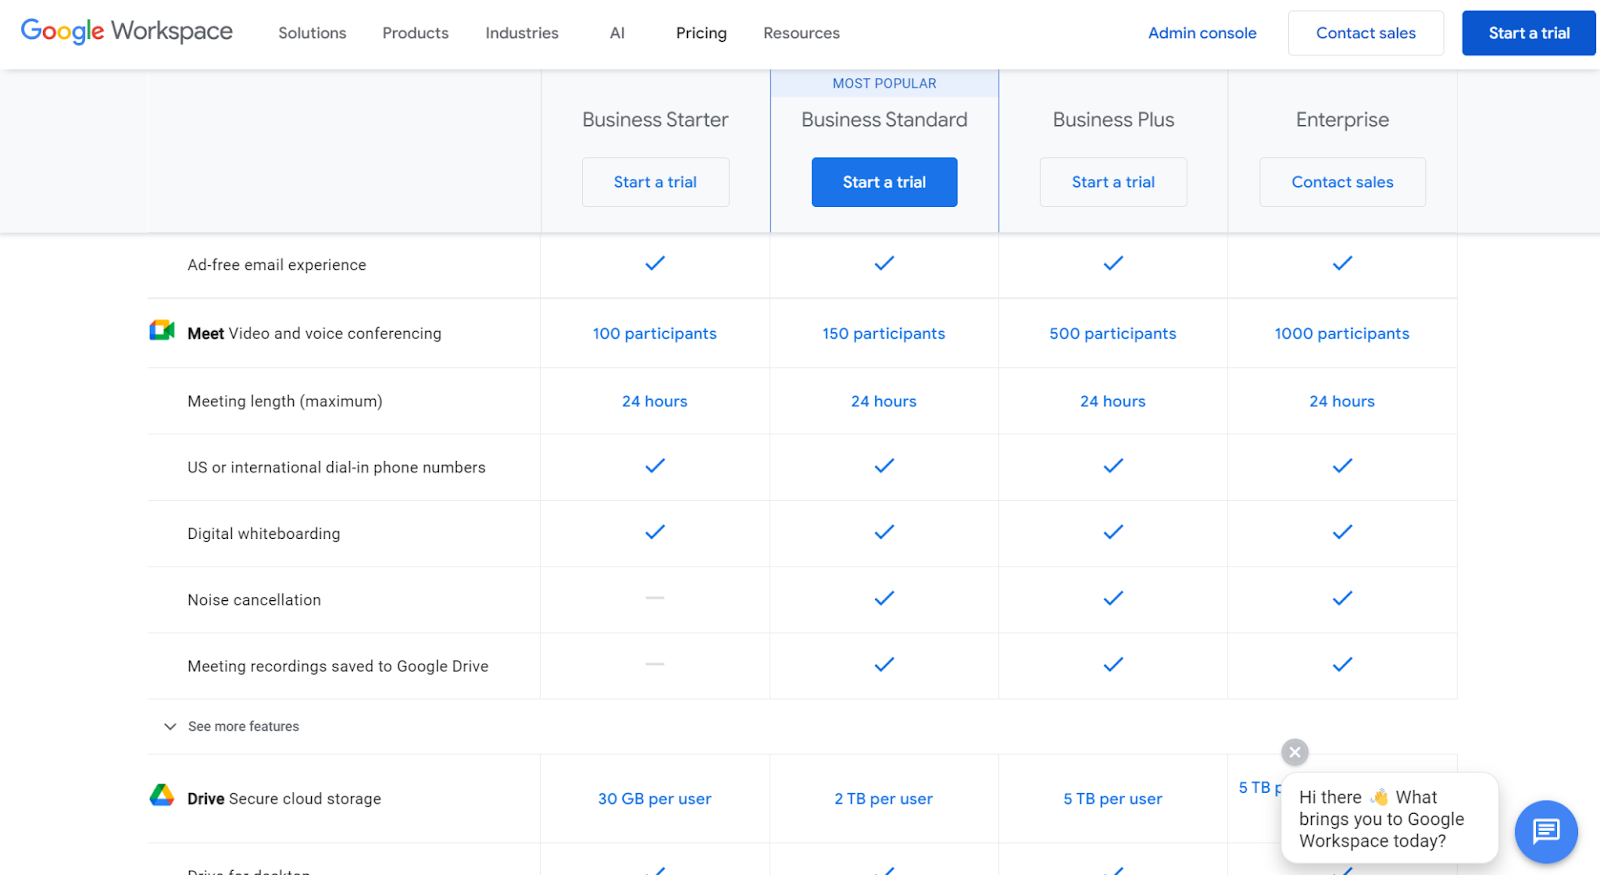Click Meeting recordings saved to Drive label

(338, 666)
